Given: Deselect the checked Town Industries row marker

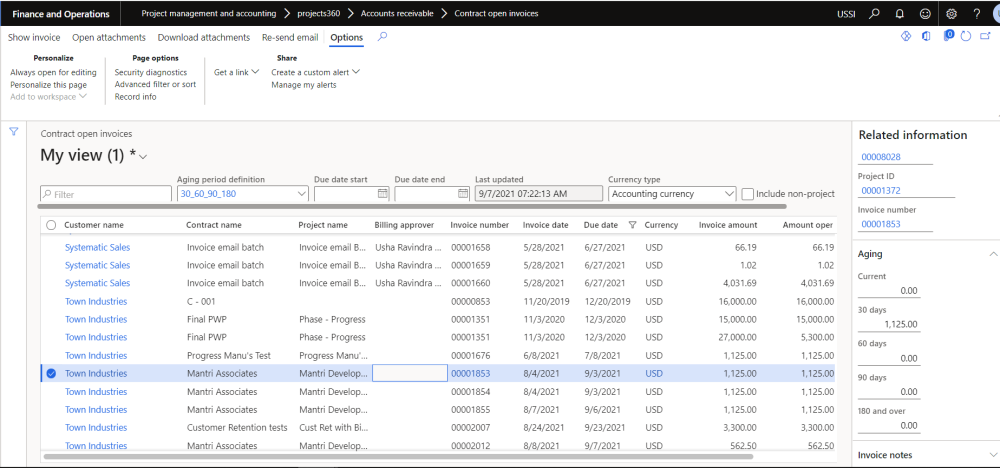Looking at the screenshot, I should 51,373.
